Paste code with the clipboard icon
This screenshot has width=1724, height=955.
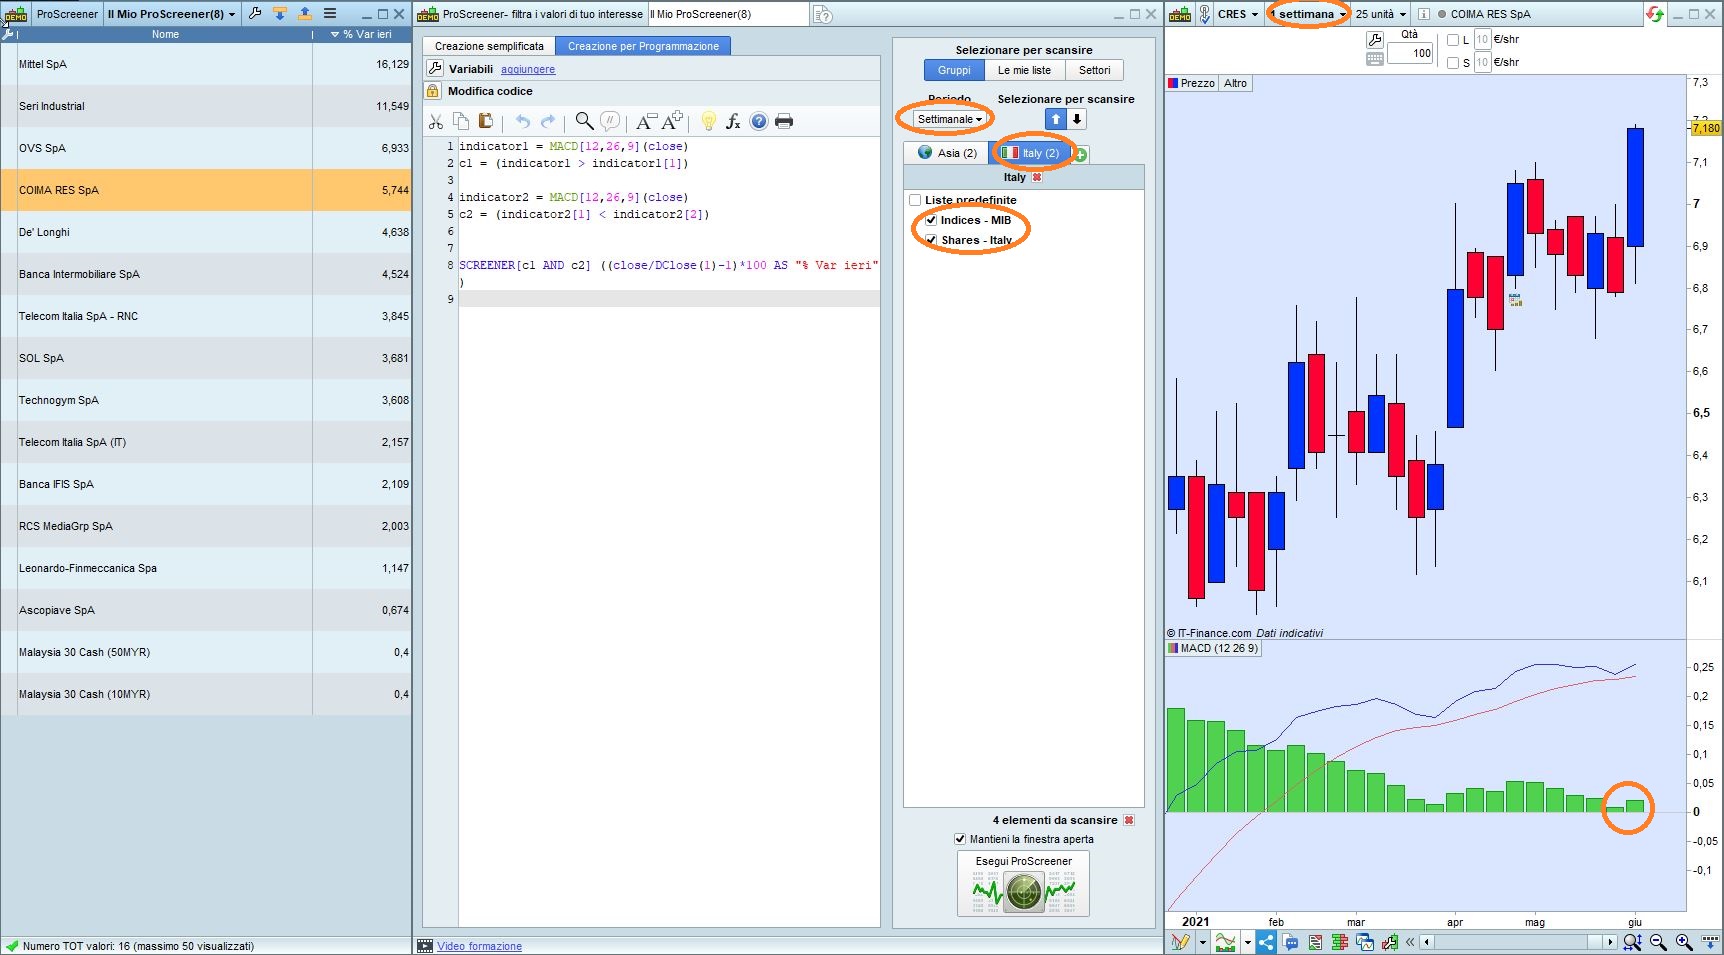point(485,121)
